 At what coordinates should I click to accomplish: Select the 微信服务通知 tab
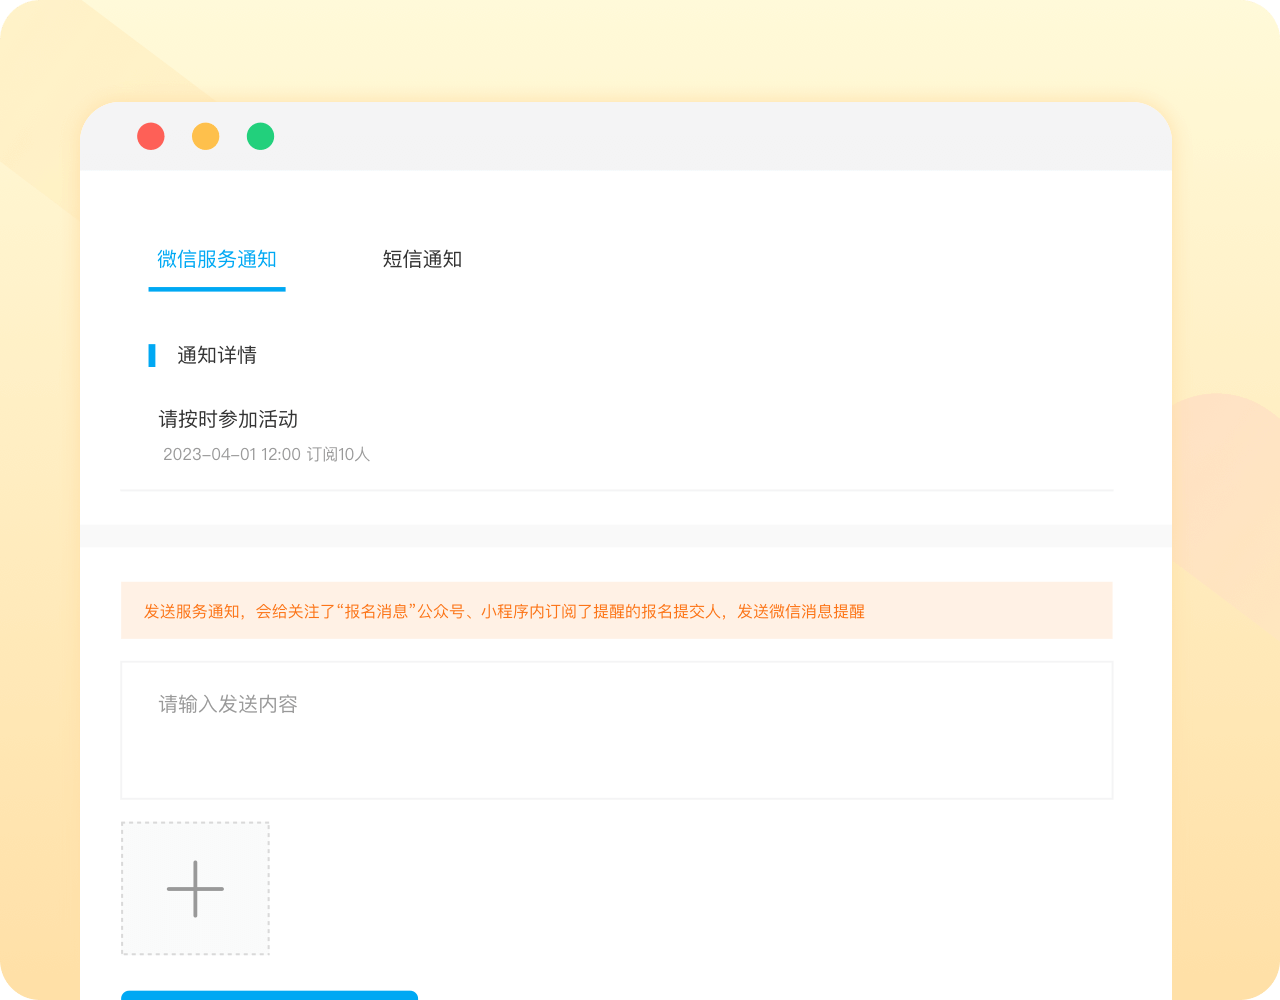216,259
